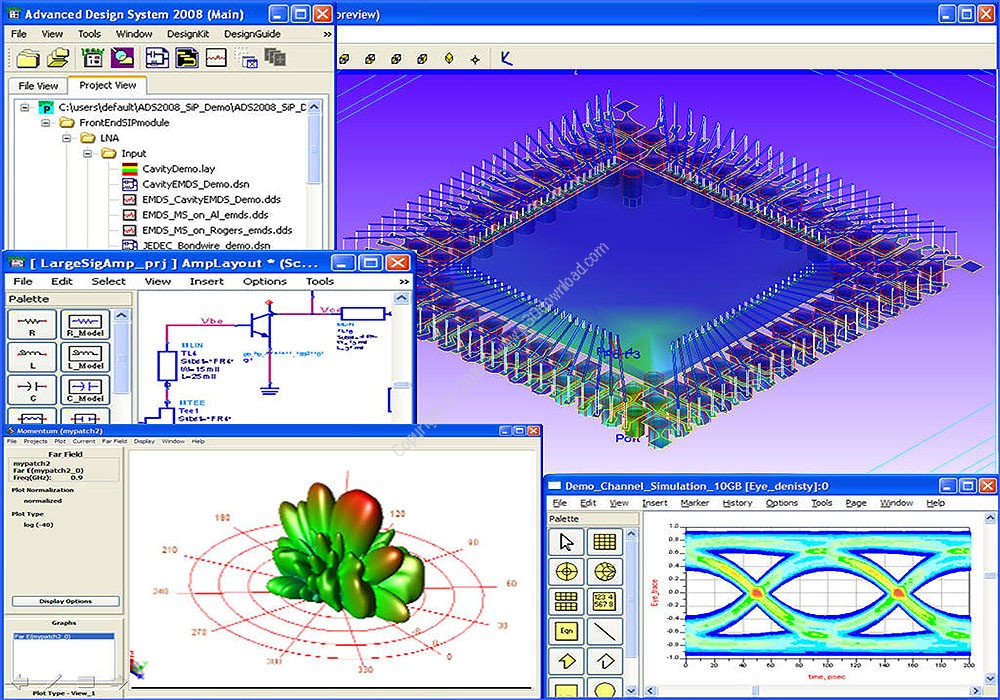
Task: Open a new layout window icon
Action: coord(187,59)
